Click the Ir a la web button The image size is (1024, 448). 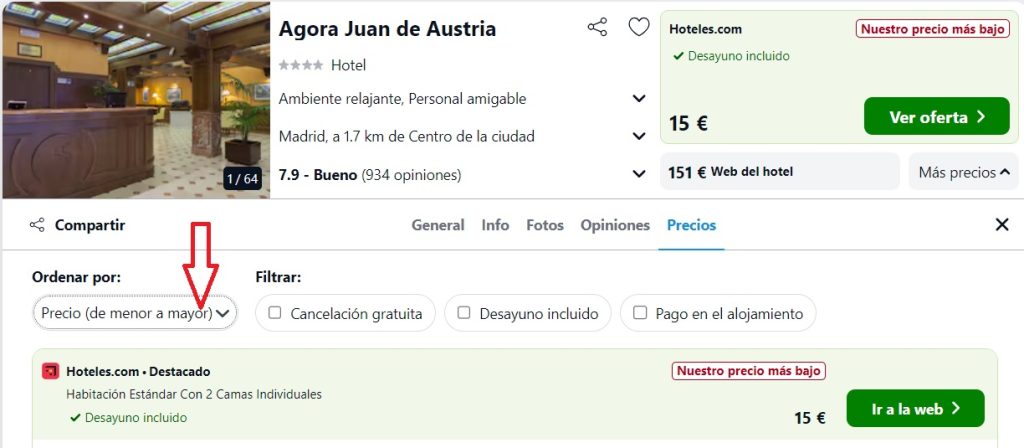coord(915,408)
